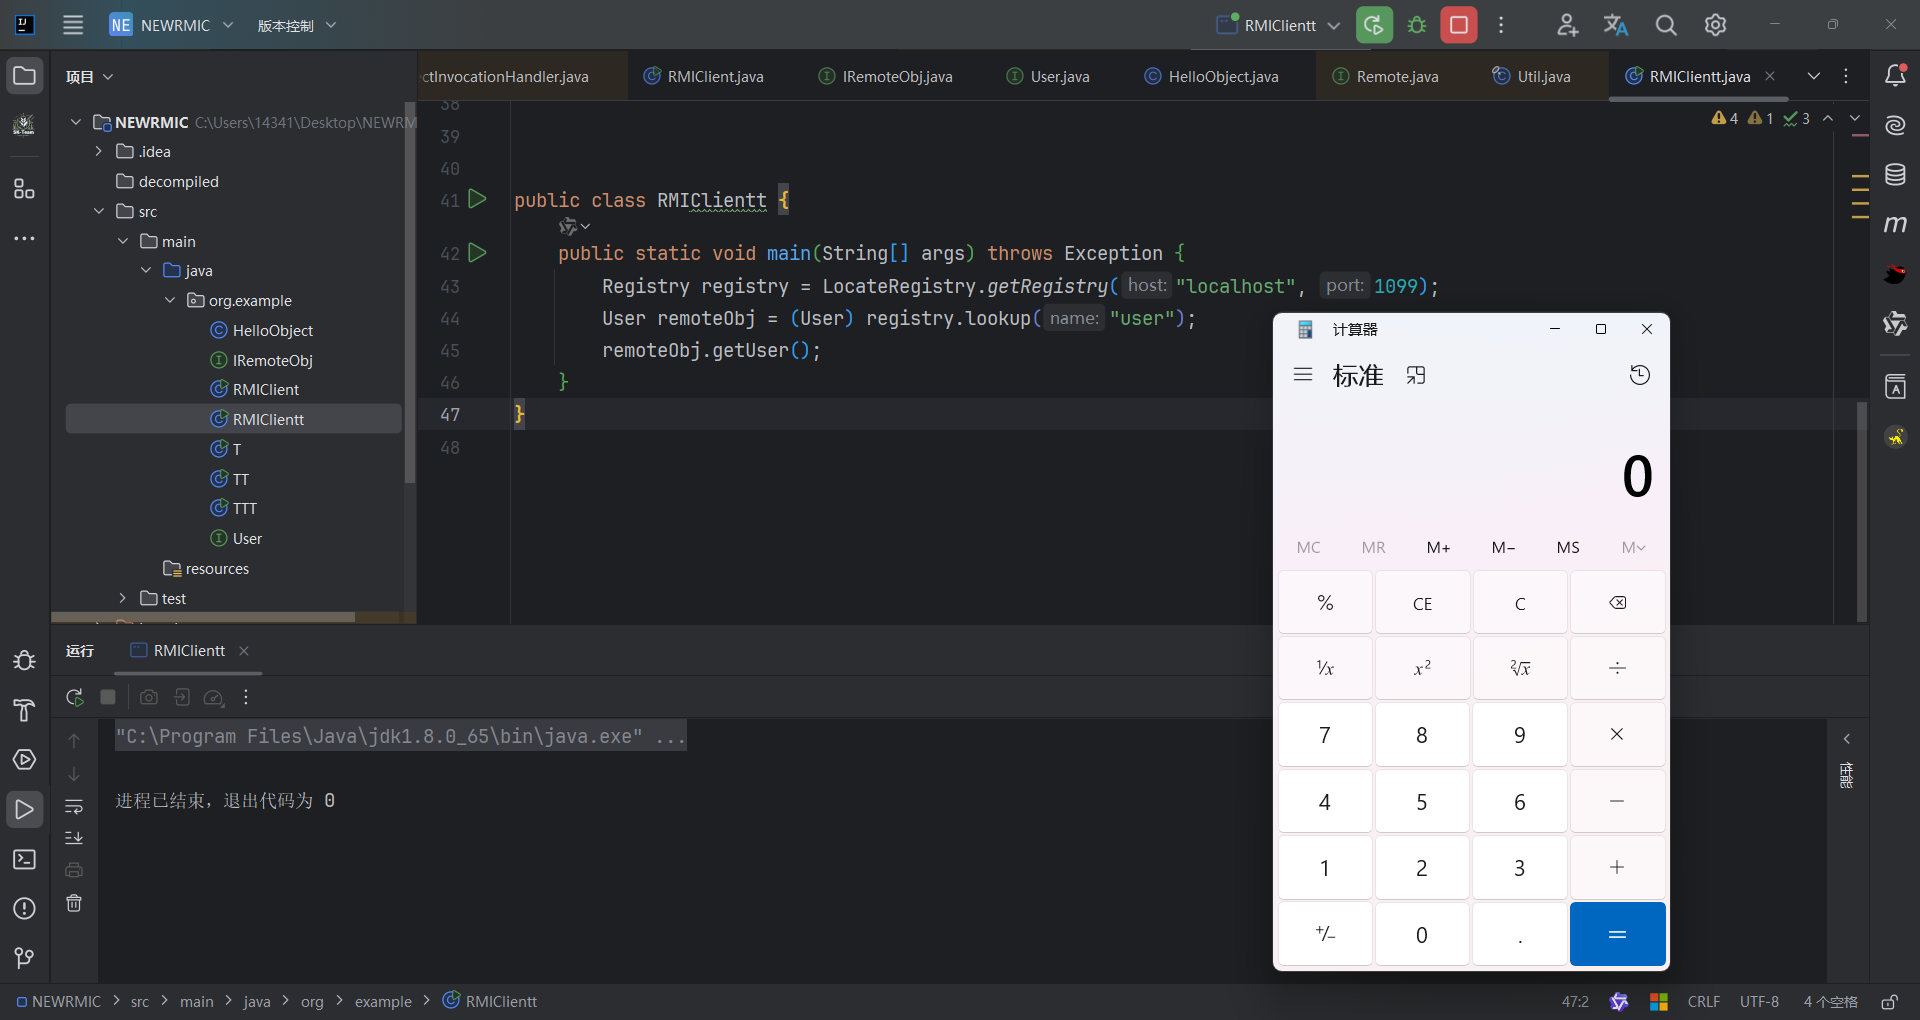
Task: Open the 版本控制 dropdown menu
Action: click(x=296, y=25)
